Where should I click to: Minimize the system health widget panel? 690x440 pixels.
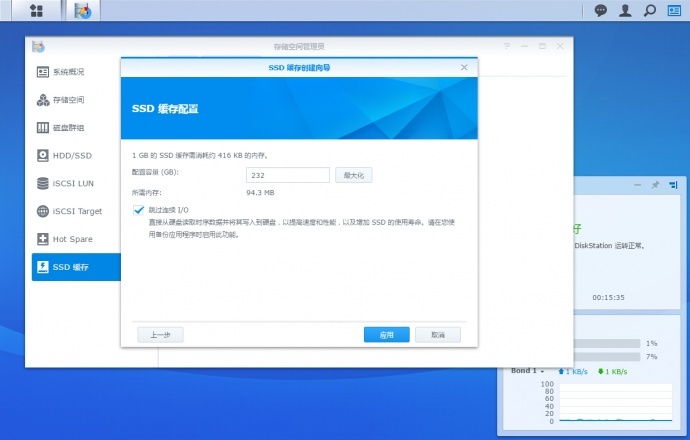click(637, 185)
